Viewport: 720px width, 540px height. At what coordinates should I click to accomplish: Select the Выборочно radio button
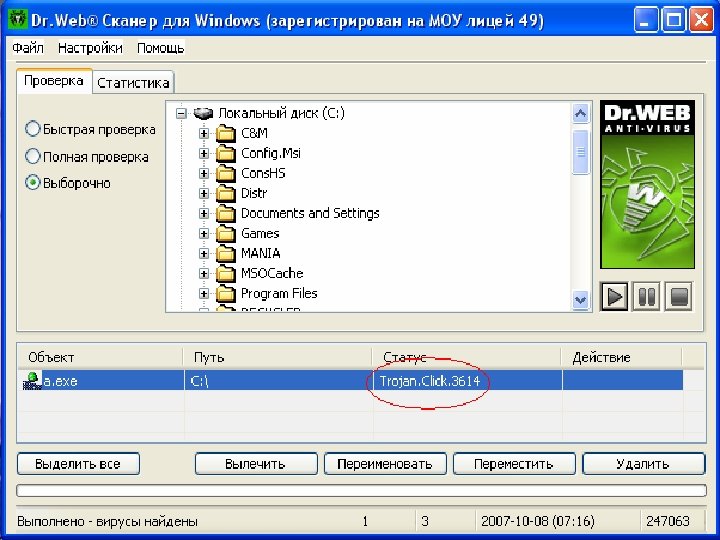pos(33,183)
